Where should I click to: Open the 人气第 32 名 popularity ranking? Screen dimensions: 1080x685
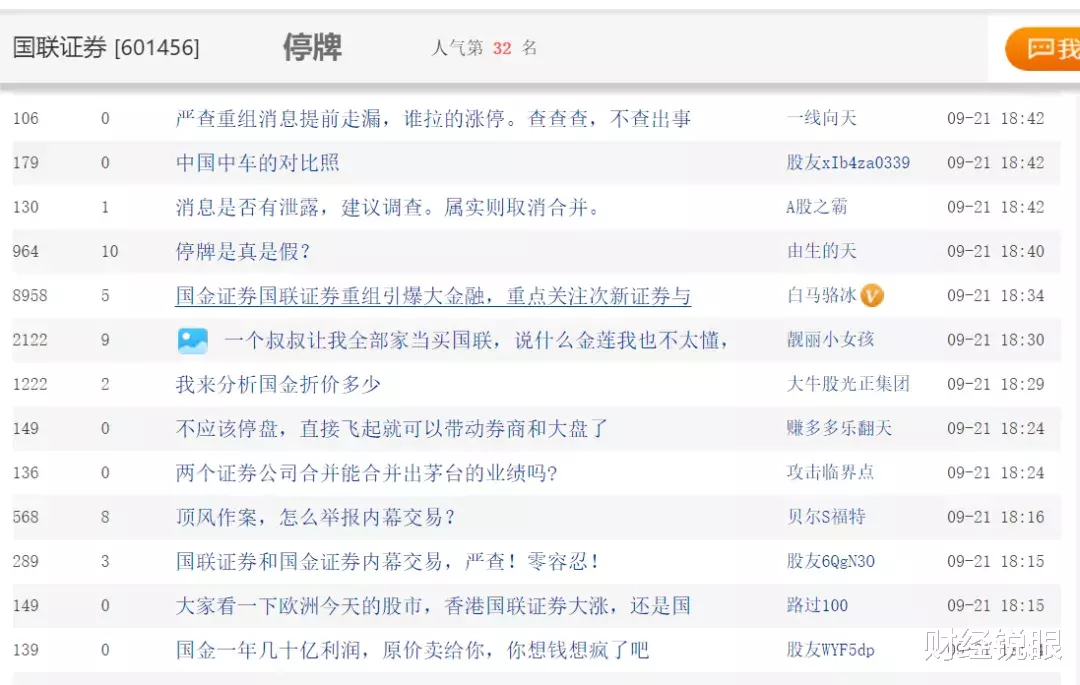tap(483, 47)
